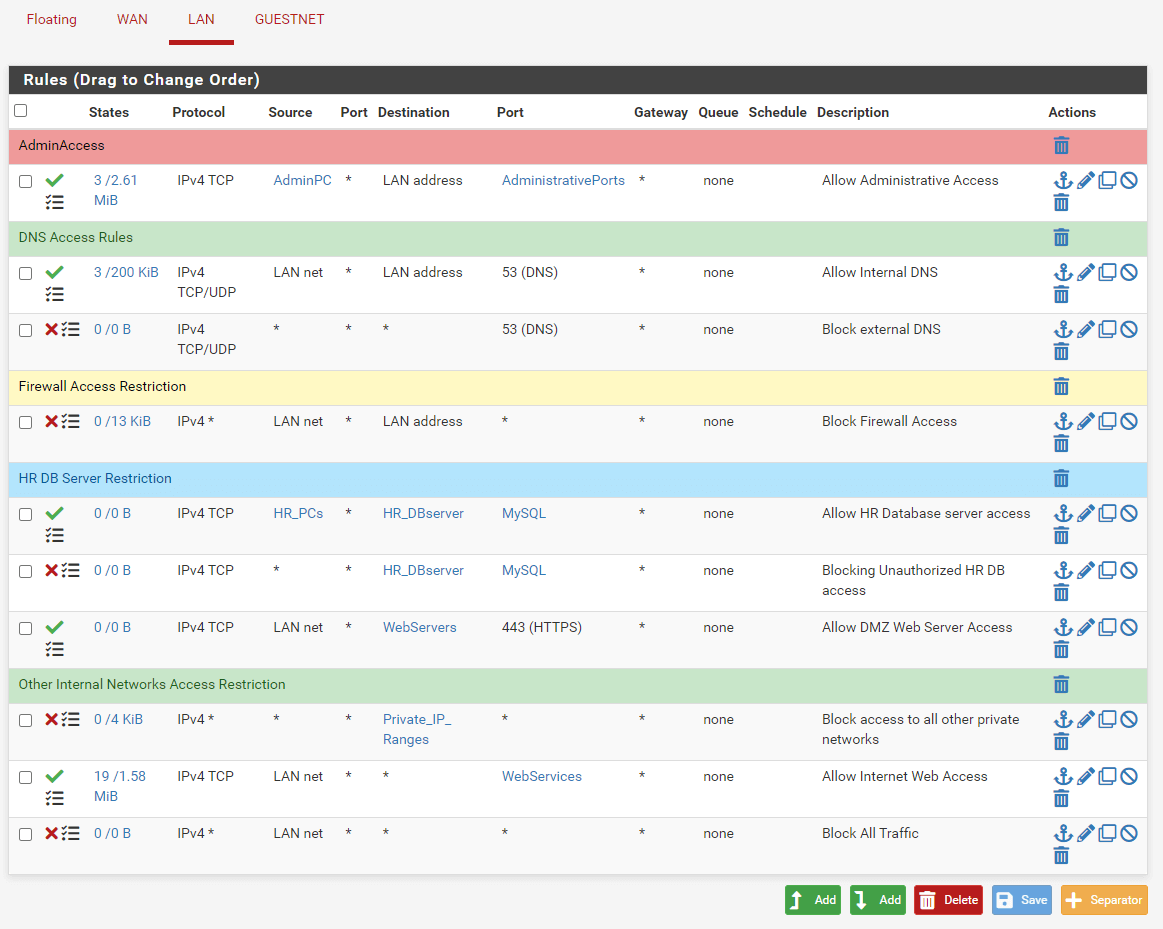Disable Allow HR Database server access rule
The width and height of the screenshot is (1163, 929).
coord(1129,513)
